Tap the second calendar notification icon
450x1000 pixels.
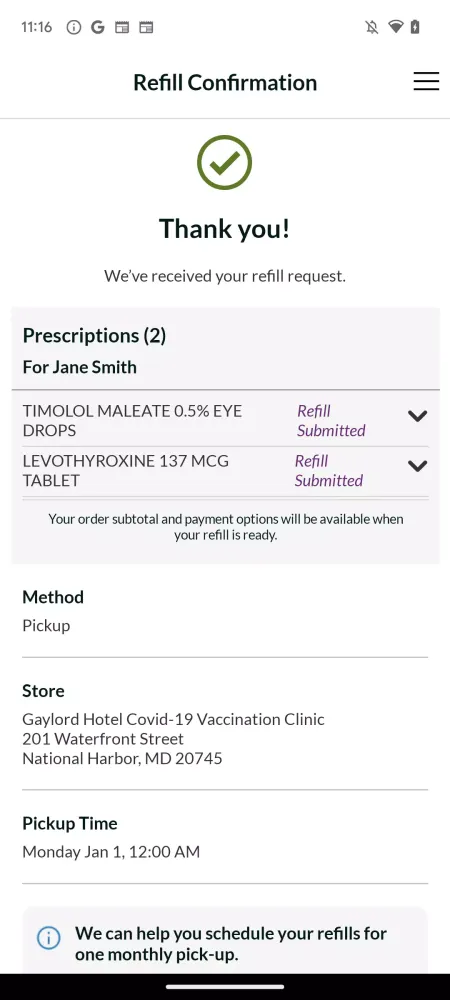click(146, 27)
